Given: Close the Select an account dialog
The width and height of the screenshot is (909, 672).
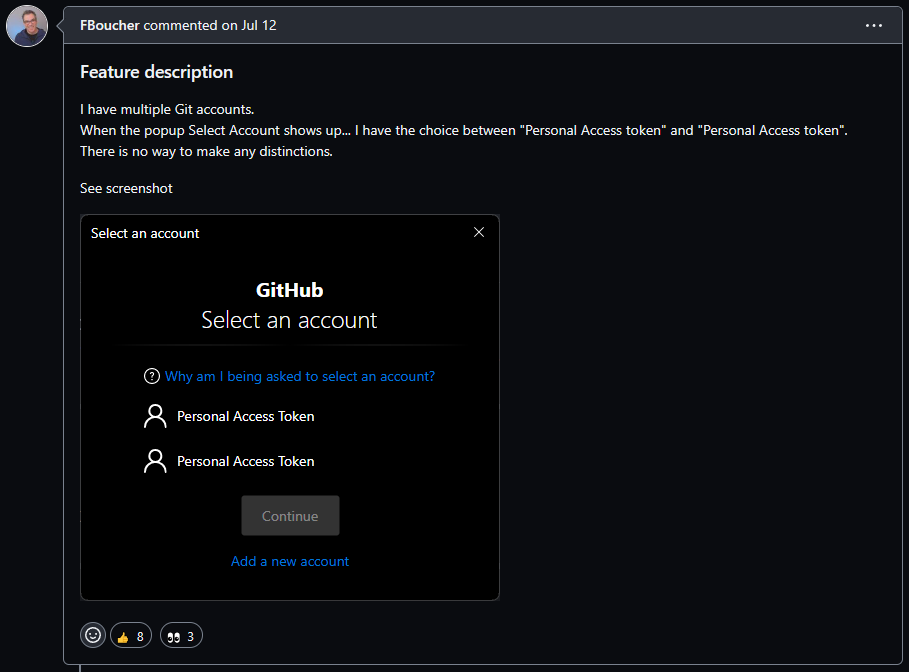Looking at the screenshot, I should coord(479,233).
